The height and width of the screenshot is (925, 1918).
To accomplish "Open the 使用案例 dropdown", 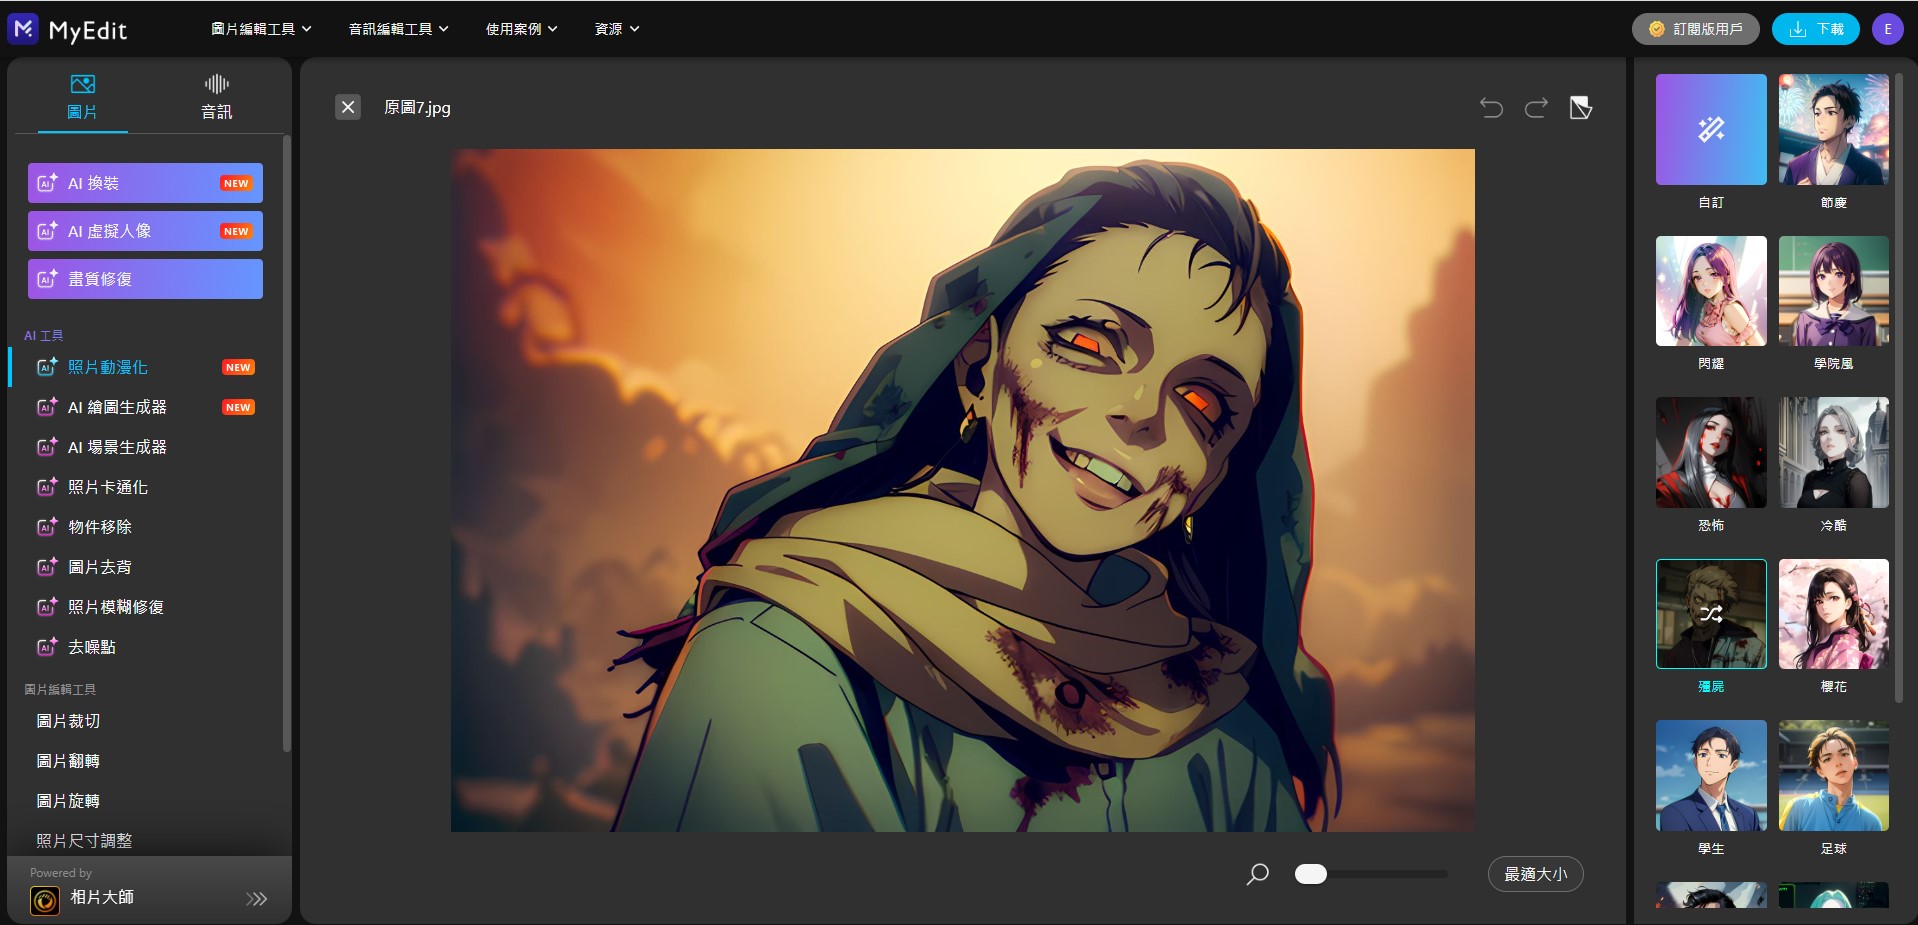I will pyautogui.click(x=521, y=29).
